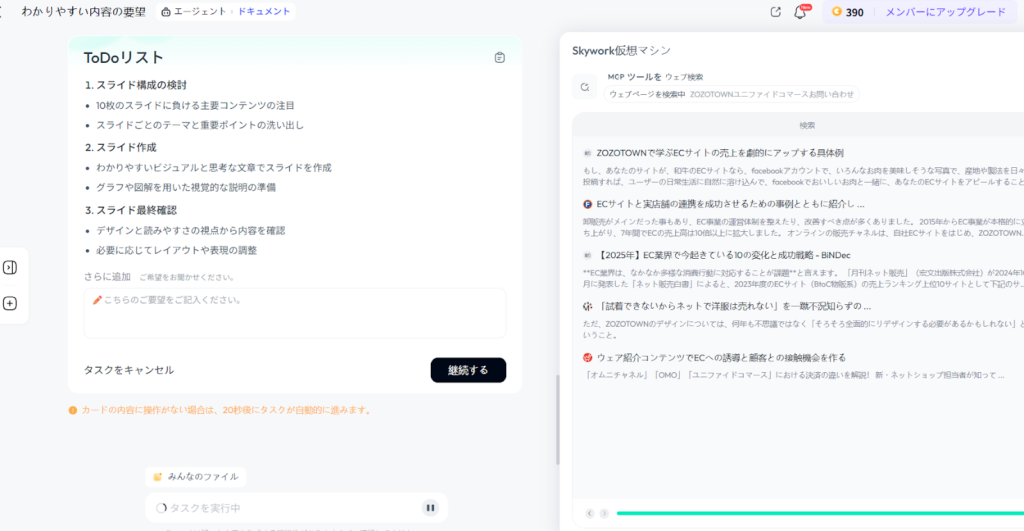The image size is (1024, 531).
Task: Click the 390 credits coin icon
Action: pos(837,12)
